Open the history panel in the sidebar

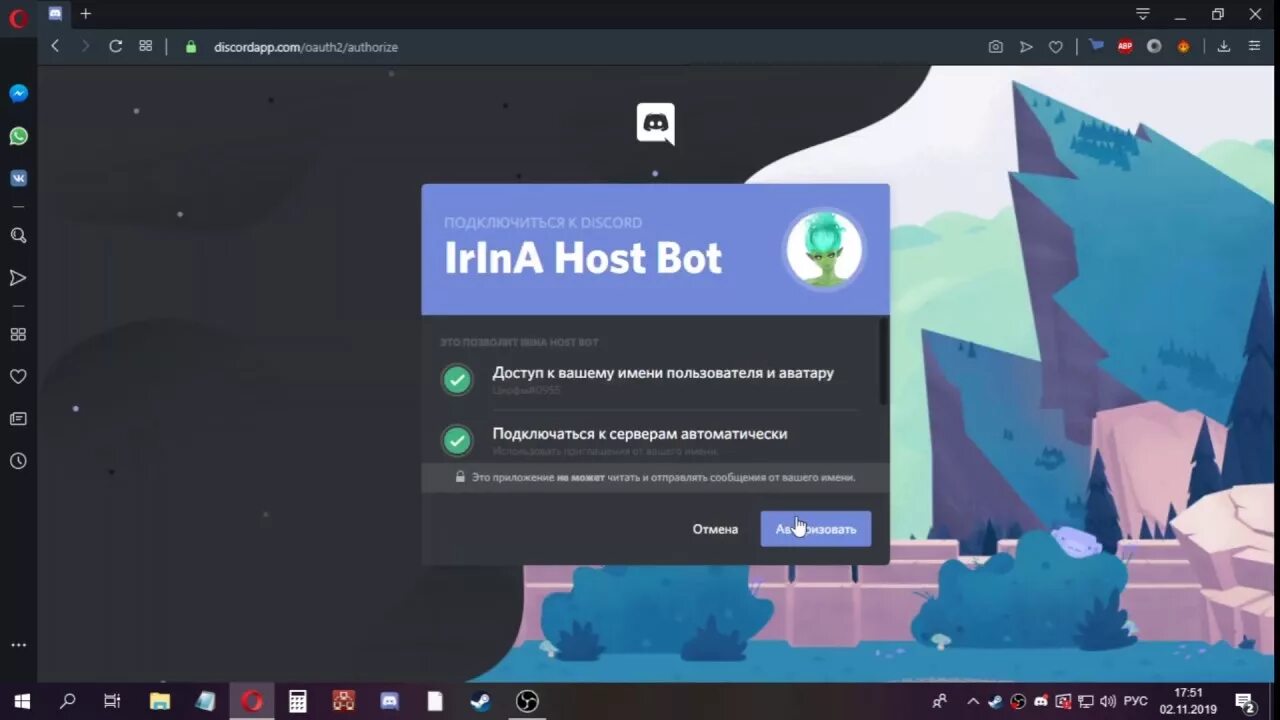(x=18, y=461)
